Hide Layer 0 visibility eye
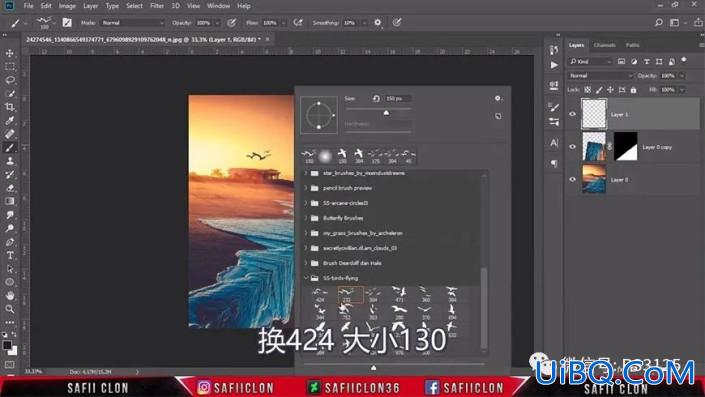Image resolution: width=705 pixels, height=397 pixels. point(572,179)
